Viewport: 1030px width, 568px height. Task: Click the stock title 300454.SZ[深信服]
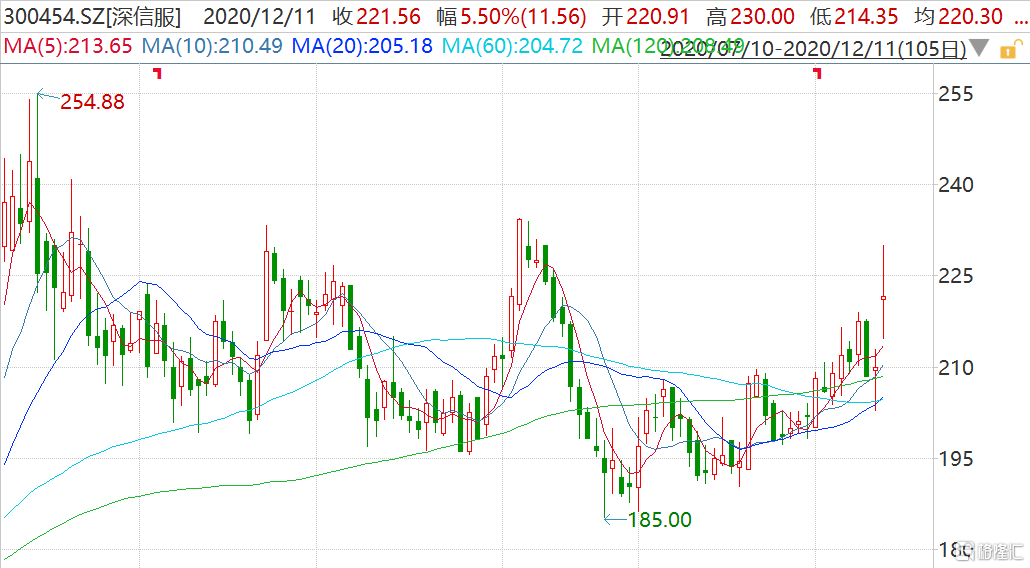(x=92, y=17)
